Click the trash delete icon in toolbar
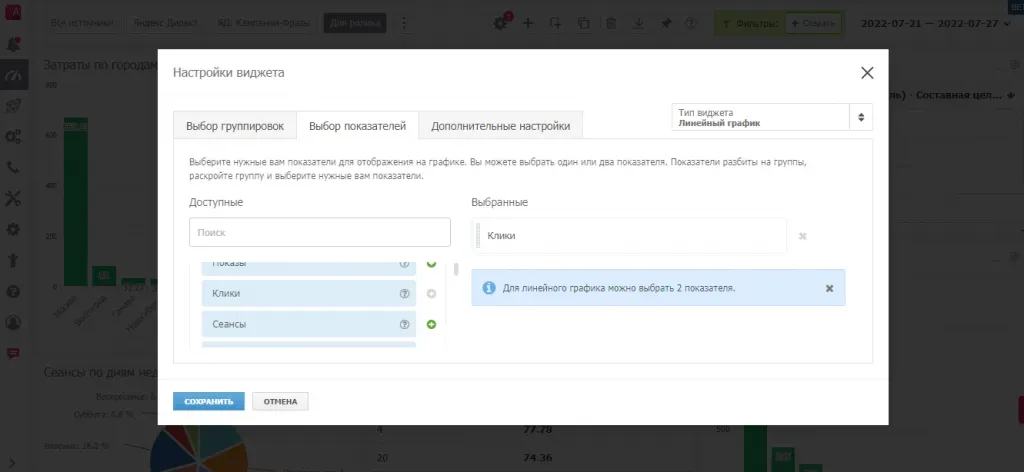This screenshot has height=472, width=1024. click(611, 23)
